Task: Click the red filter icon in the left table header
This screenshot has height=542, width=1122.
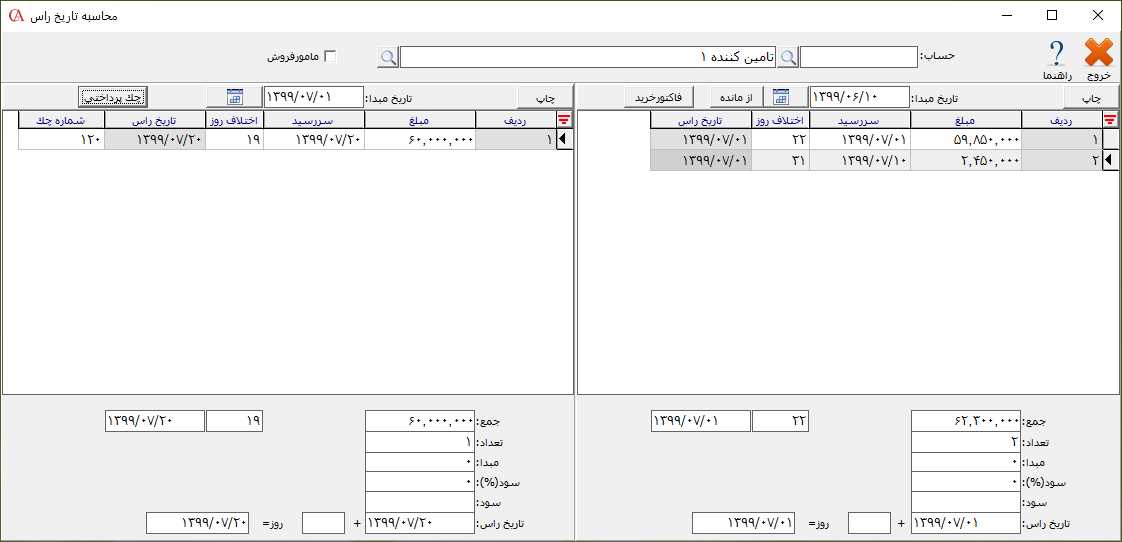Action: (564, 120)
